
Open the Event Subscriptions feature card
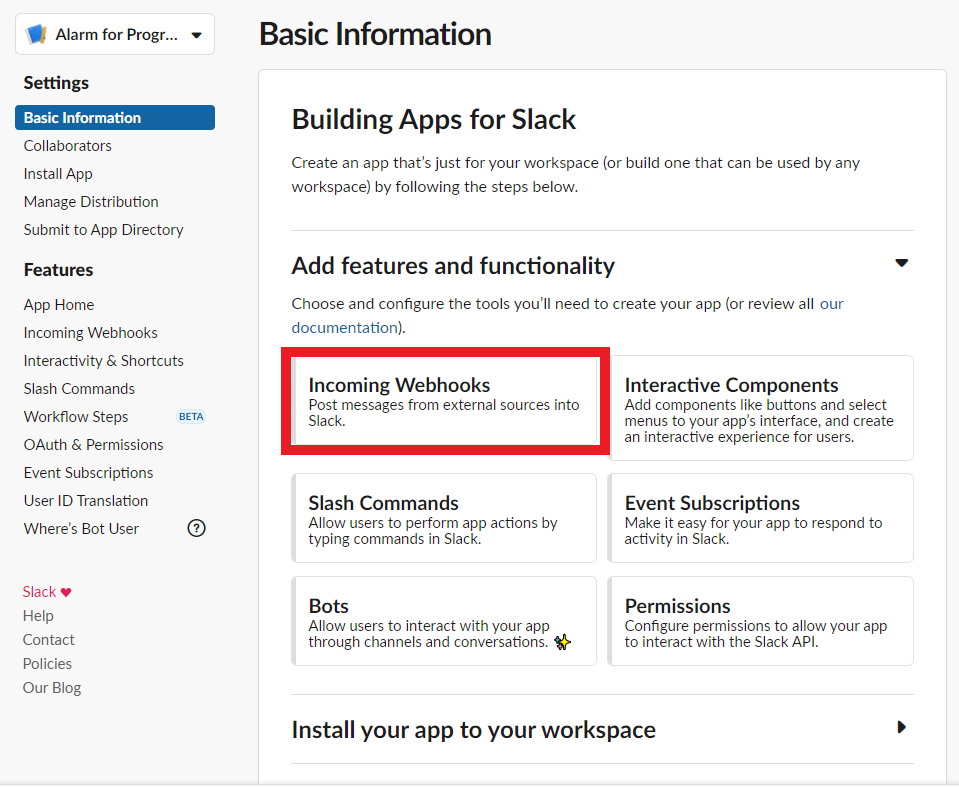pyautogui.click(x=761, y=518)
